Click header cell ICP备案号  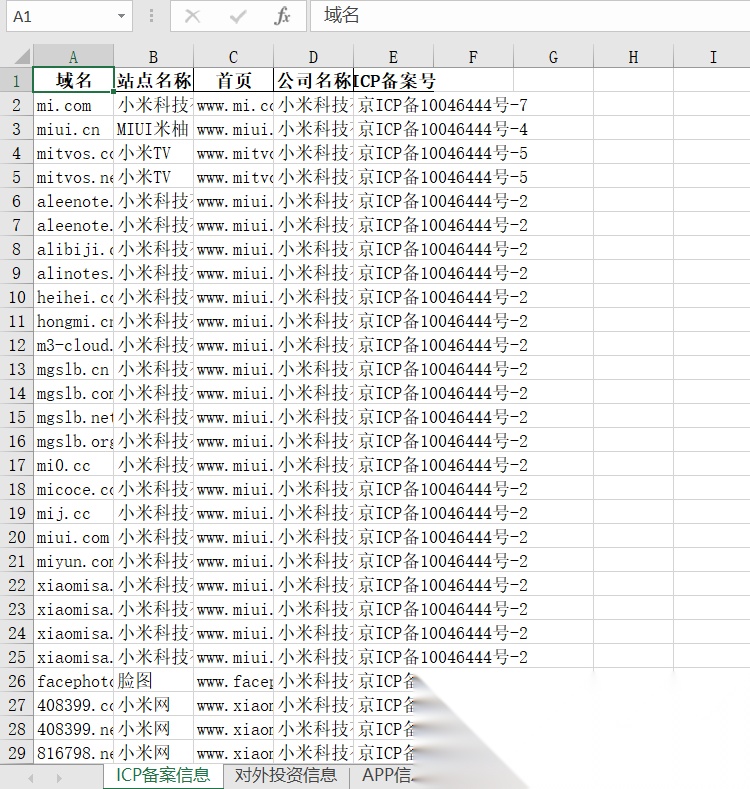(394, 80)
